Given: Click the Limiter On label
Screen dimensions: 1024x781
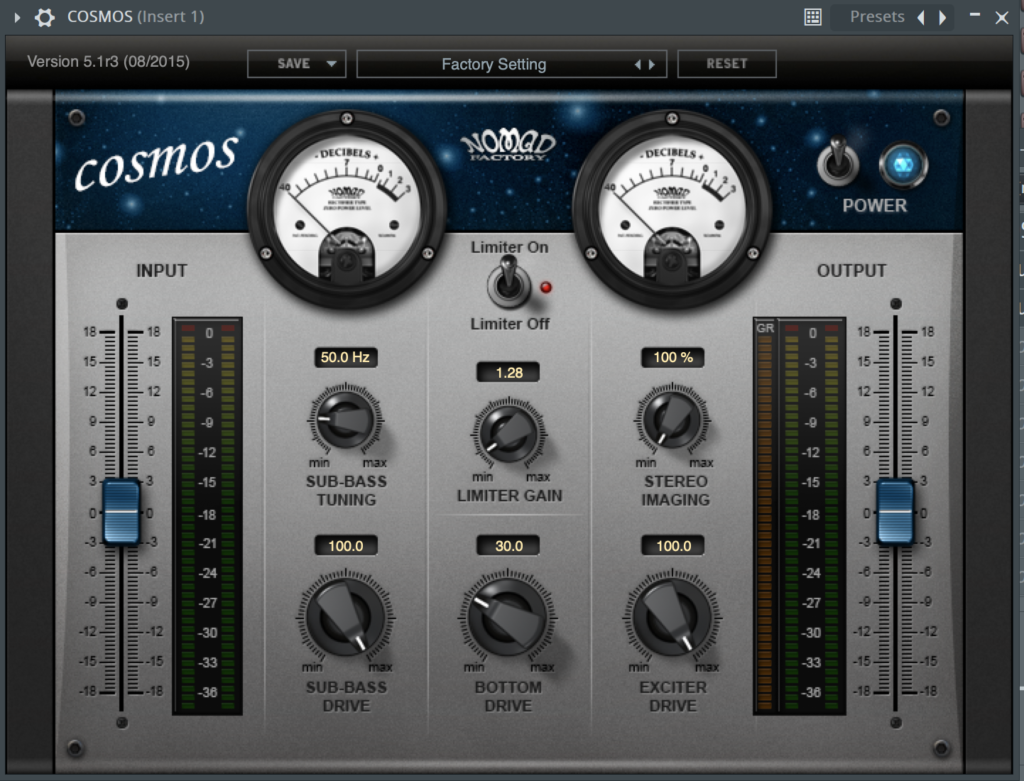Looking at the screenshot, I should 509,247.
